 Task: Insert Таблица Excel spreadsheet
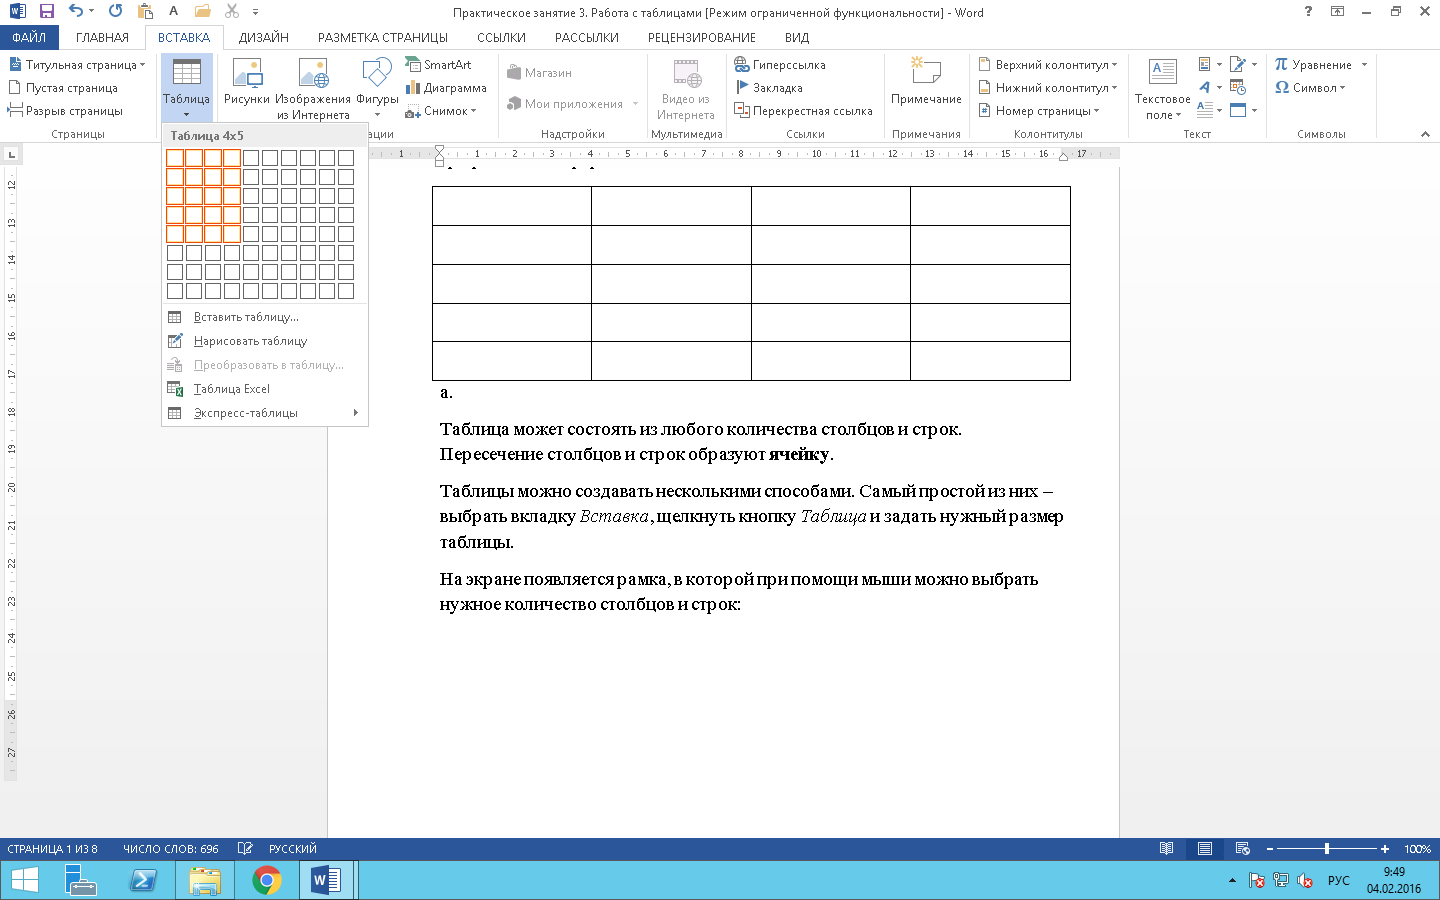[265, 389]
